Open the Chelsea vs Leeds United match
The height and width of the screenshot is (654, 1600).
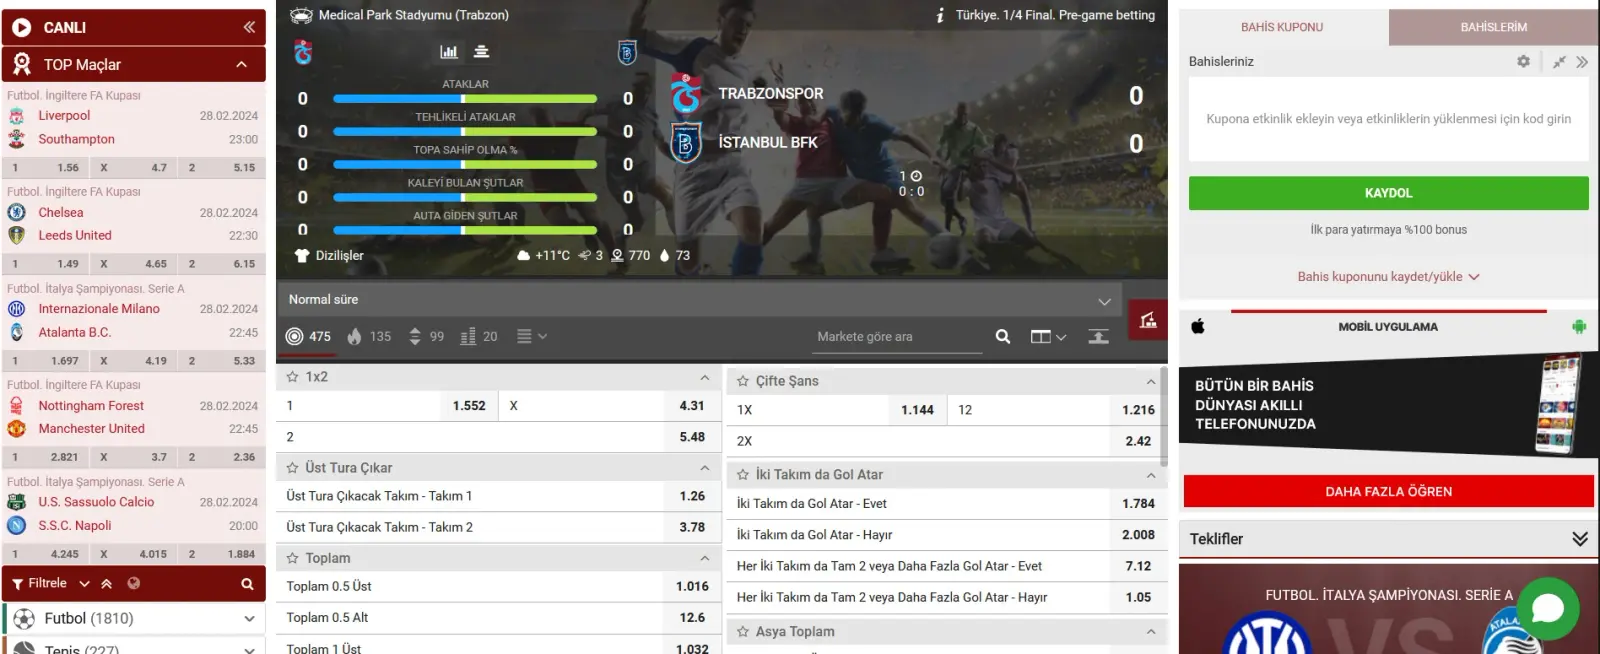[x=133, y=224]
